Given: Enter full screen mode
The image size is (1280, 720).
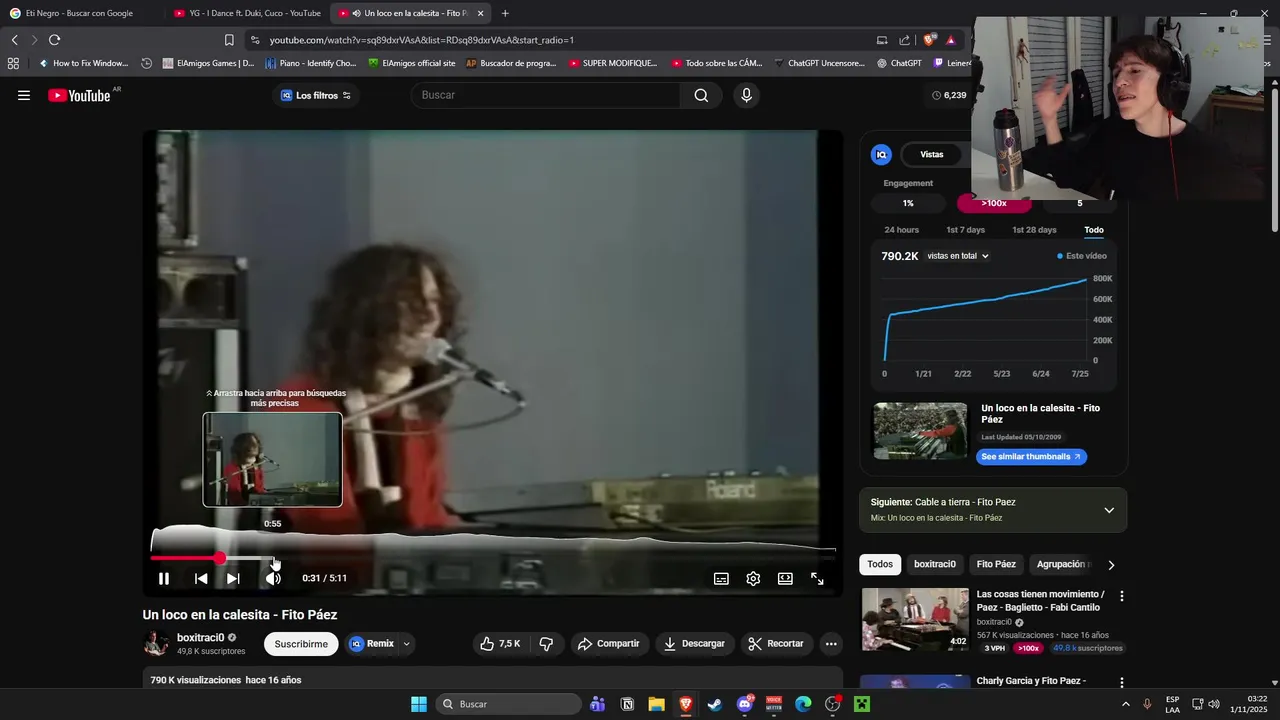Looking at the screenshot, I should (x=817, y=578).
